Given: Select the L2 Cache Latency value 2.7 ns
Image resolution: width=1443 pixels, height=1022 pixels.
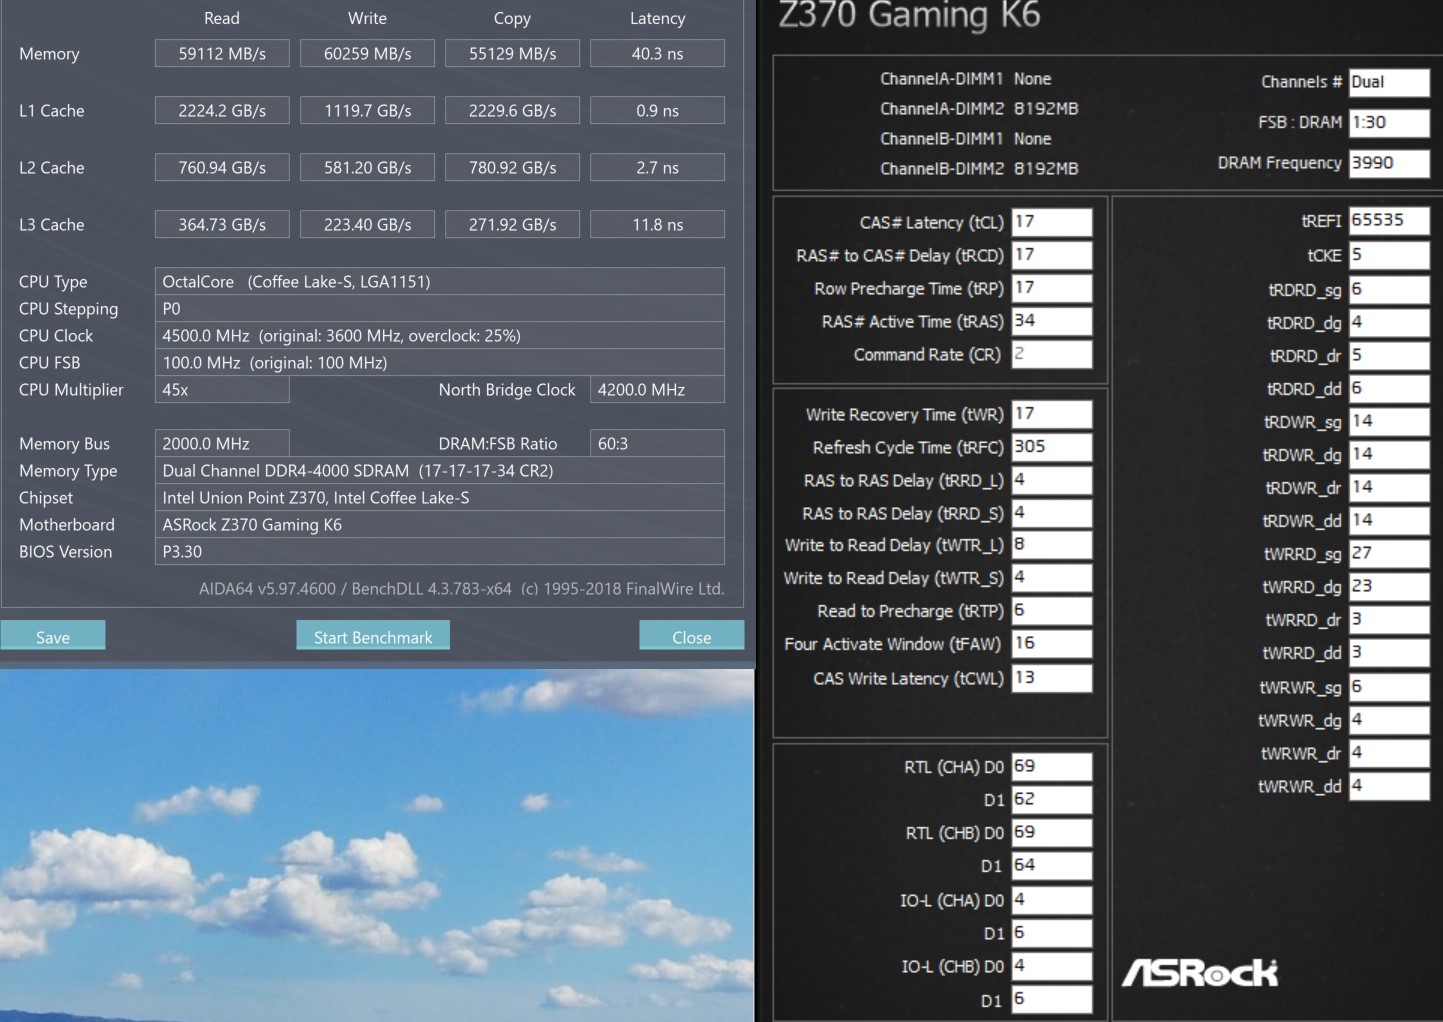Looking at the screenshot, I should pyautogui.click(x=657, y=167).
